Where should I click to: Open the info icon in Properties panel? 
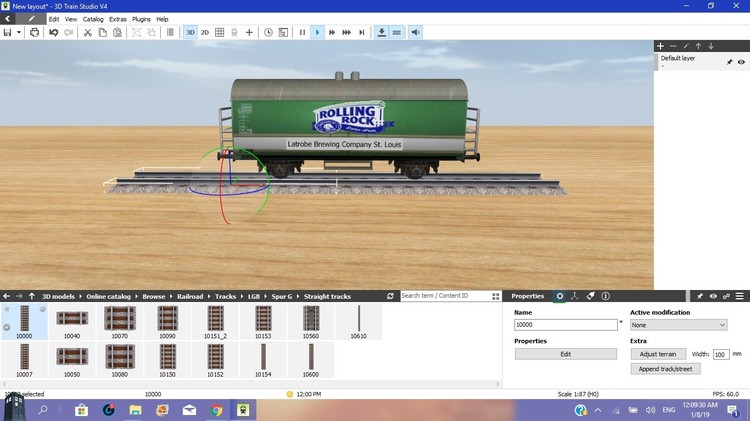606,296
